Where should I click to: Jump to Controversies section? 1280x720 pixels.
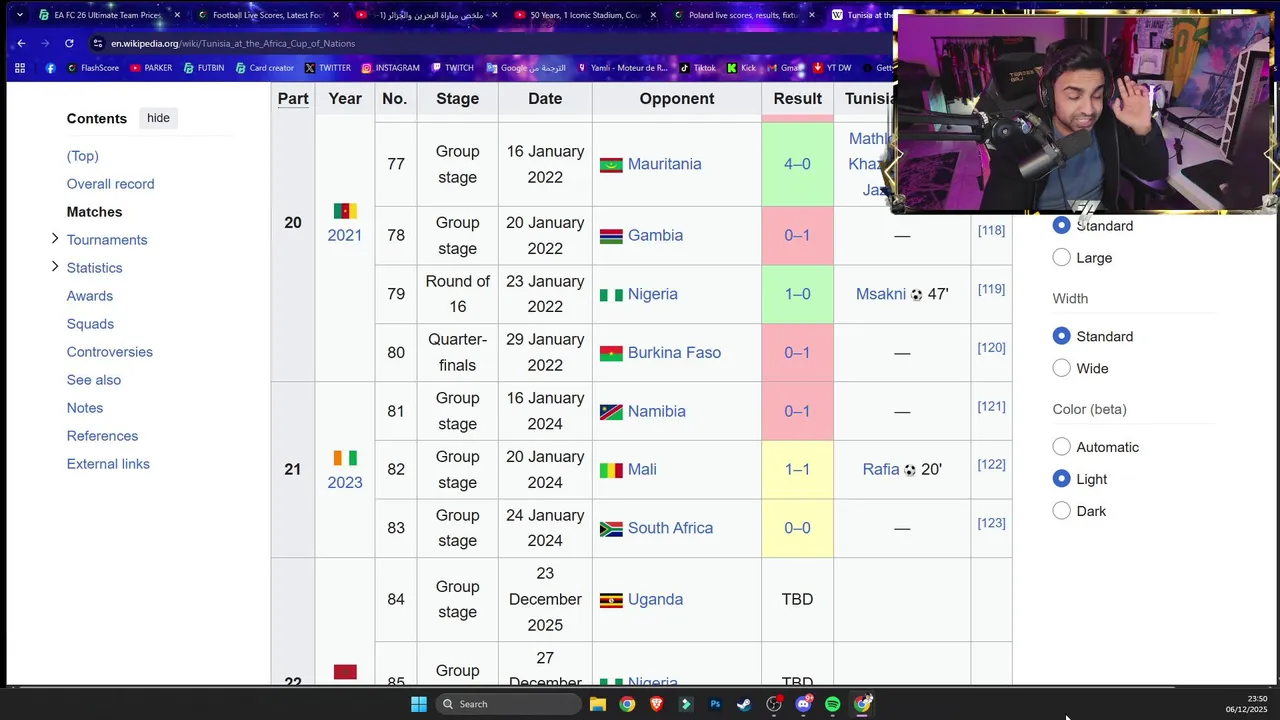point(110,352)
